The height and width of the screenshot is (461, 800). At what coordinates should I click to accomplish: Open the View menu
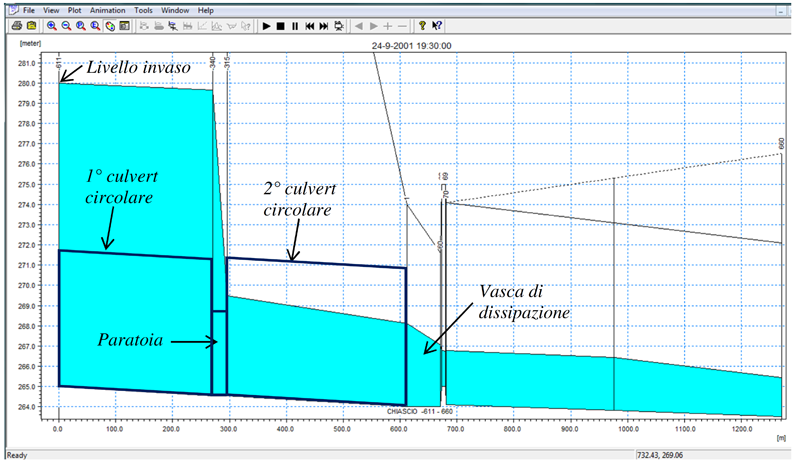(51, 10)
